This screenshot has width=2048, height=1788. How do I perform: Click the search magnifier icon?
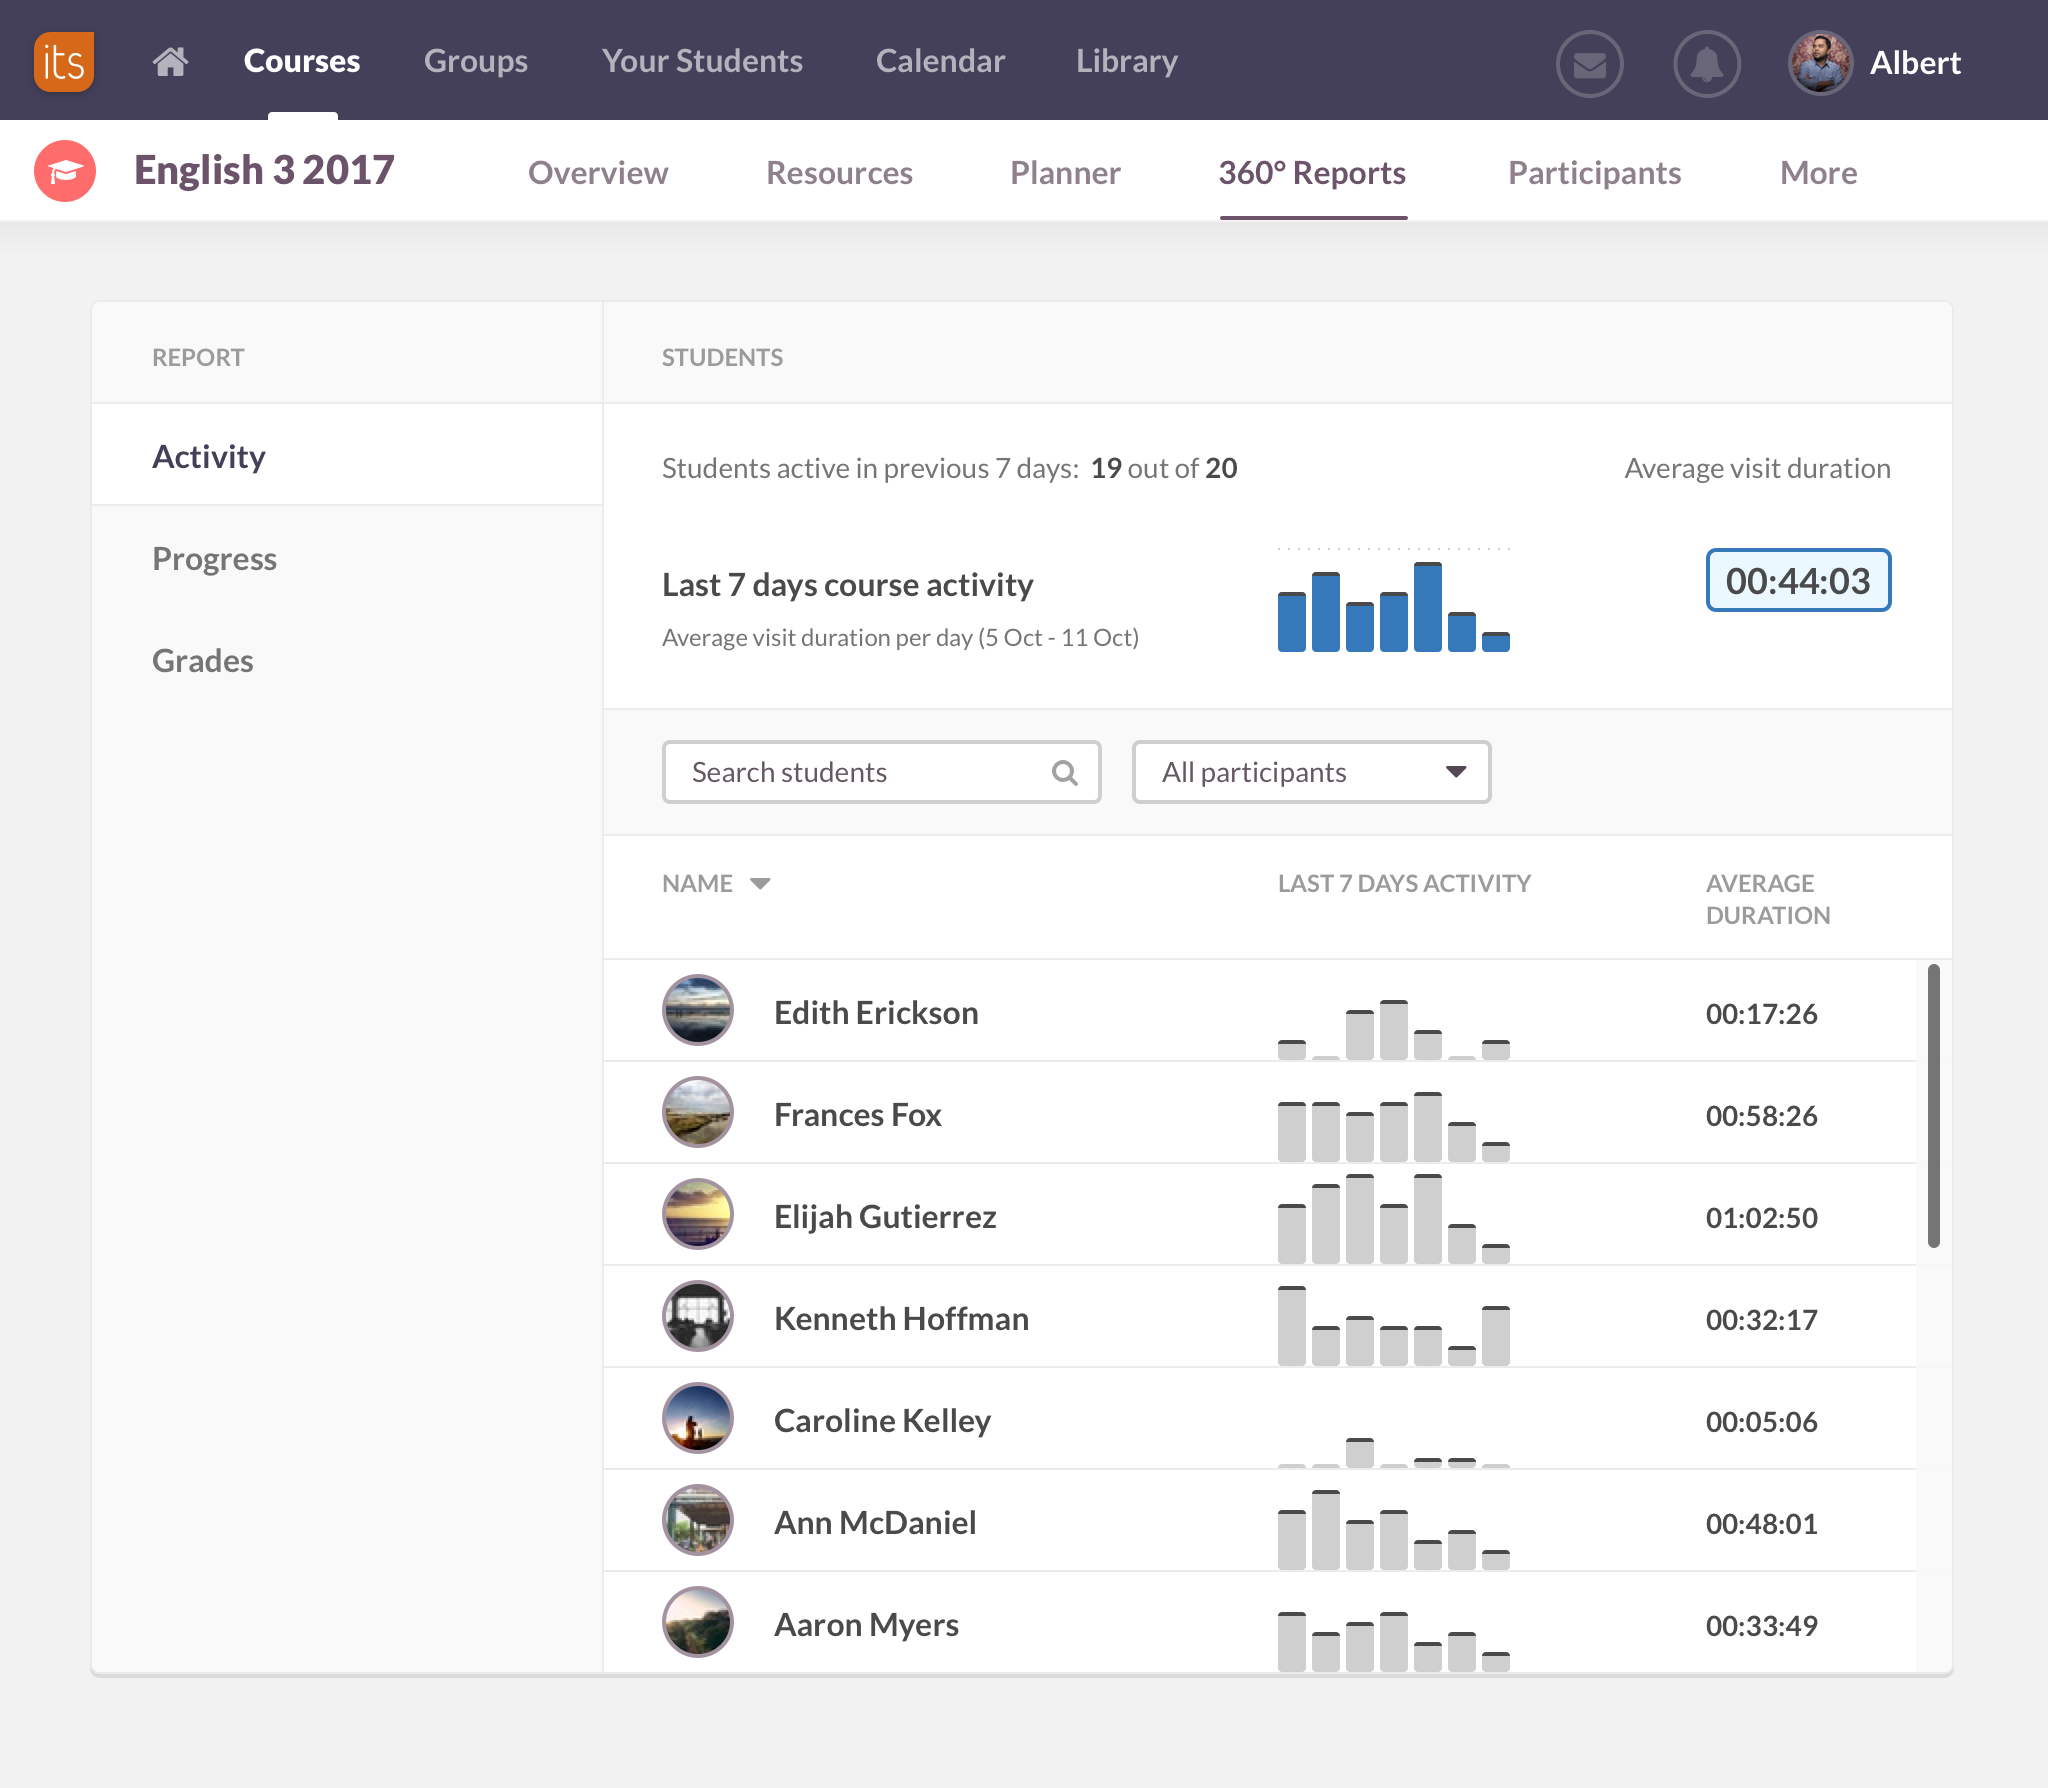(1065, 773)
